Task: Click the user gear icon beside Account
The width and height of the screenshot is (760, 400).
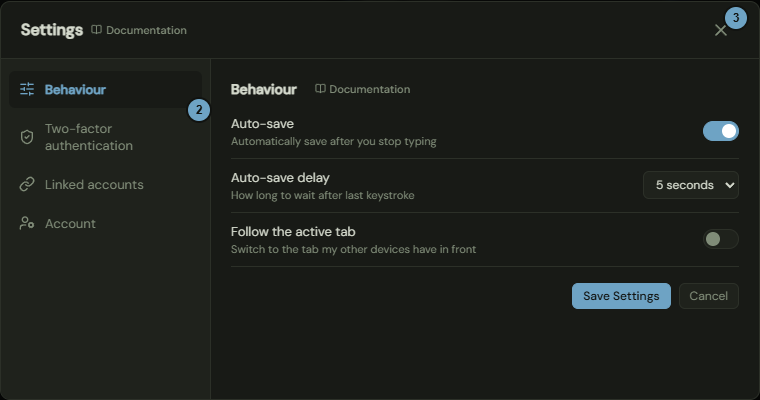Action: pyautogui.click(x=27, y=223)
